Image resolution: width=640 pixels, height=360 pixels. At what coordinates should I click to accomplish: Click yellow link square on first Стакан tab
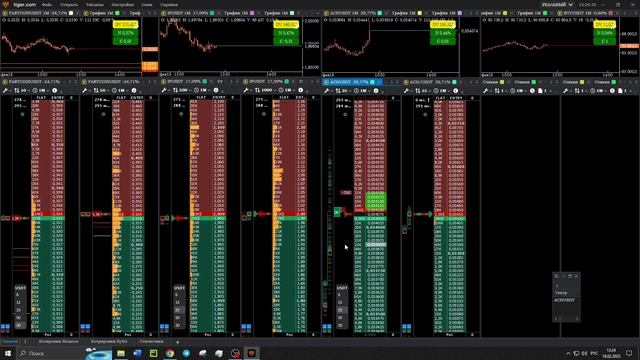[502, 82]
